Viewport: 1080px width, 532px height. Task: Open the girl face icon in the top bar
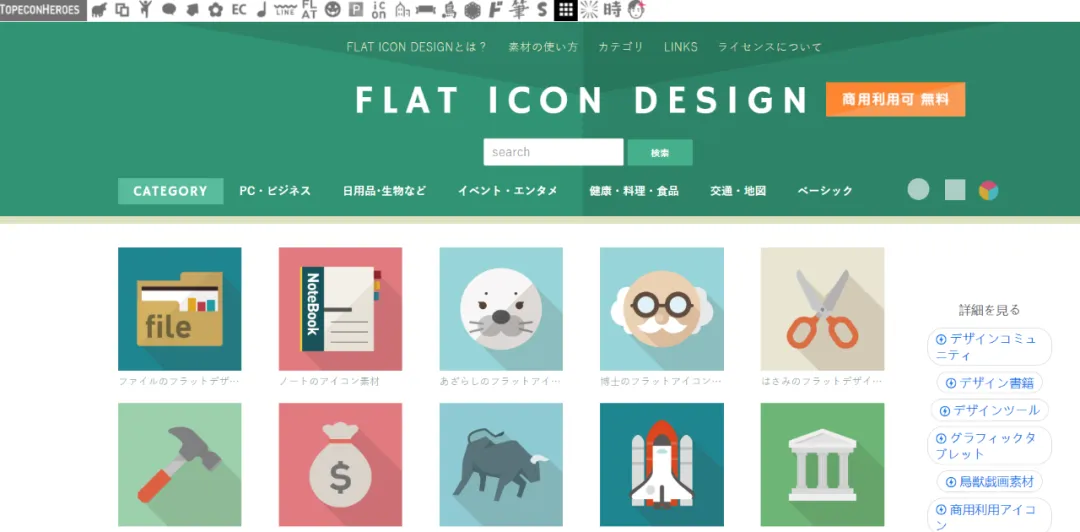[637, 10]
